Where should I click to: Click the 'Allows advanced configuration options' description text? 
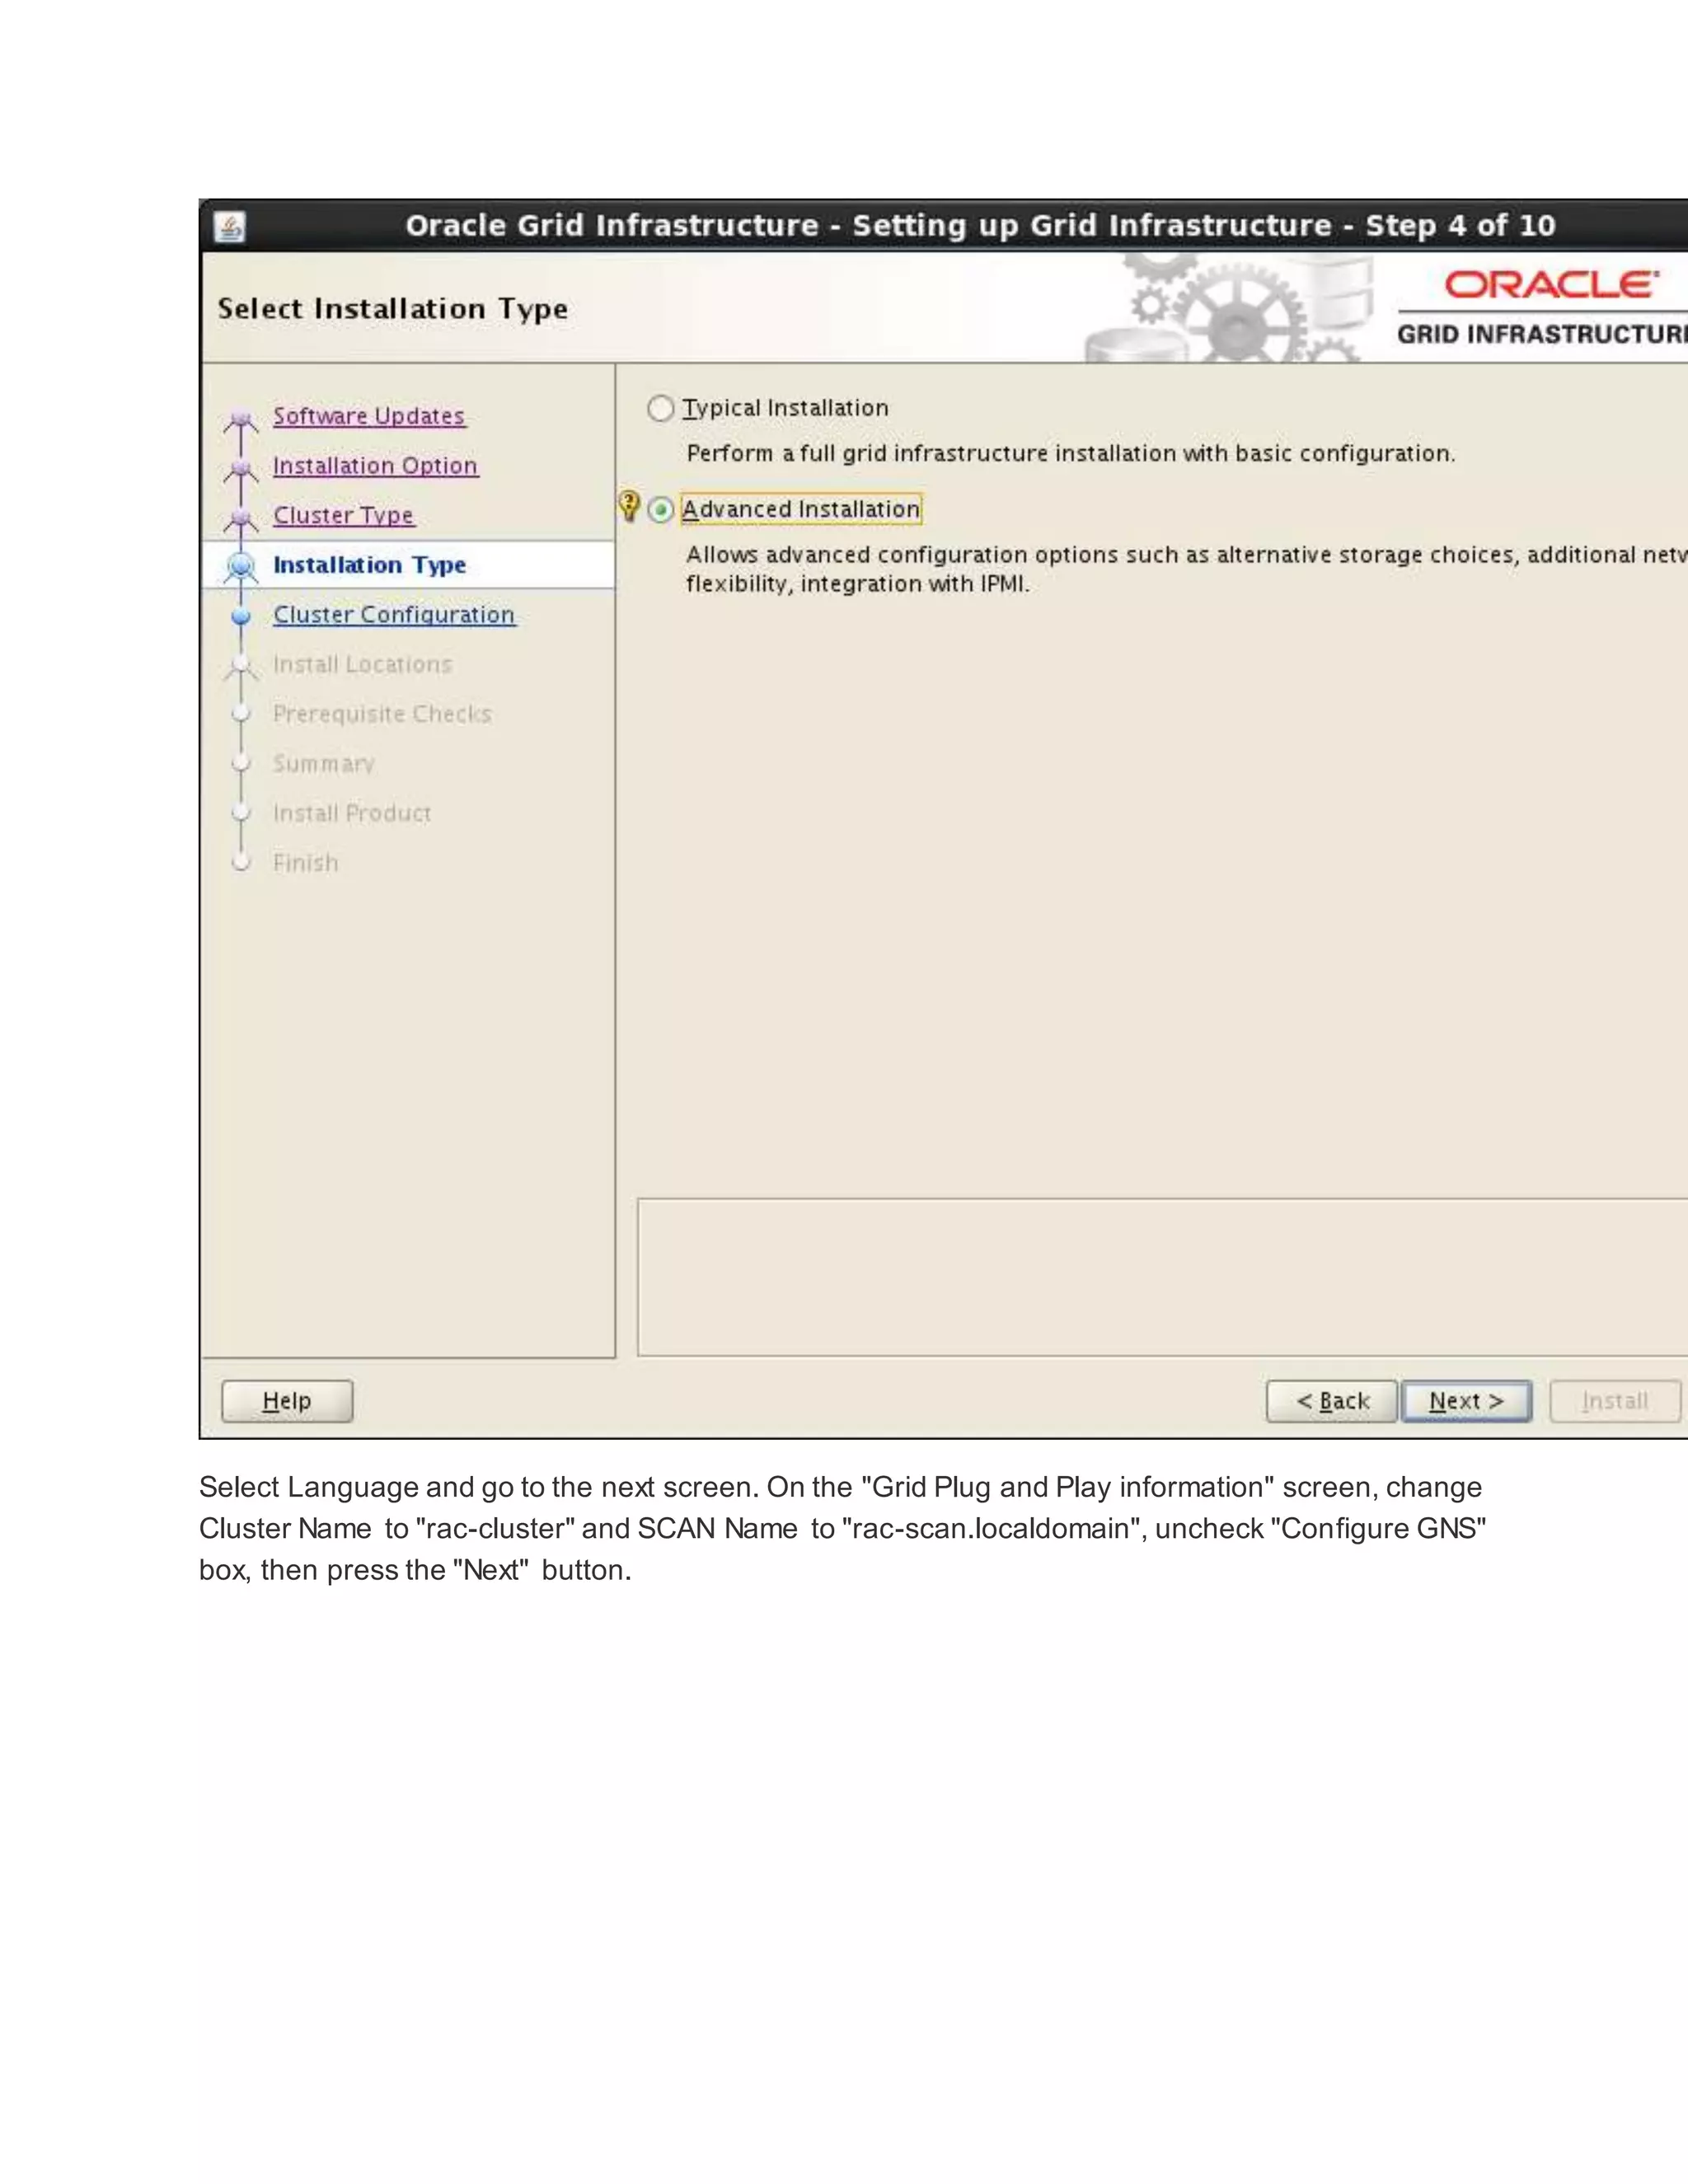(1186, 569)
